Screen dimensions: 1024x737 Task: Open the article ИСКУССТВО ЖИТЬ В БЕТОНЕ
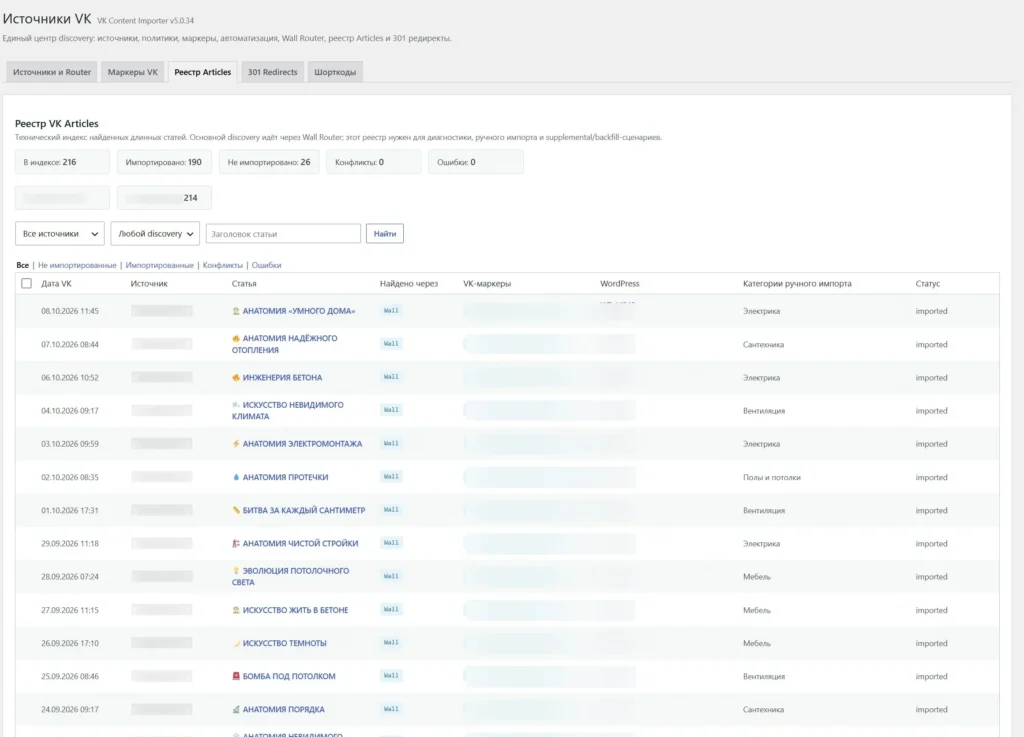pos(295,610)
